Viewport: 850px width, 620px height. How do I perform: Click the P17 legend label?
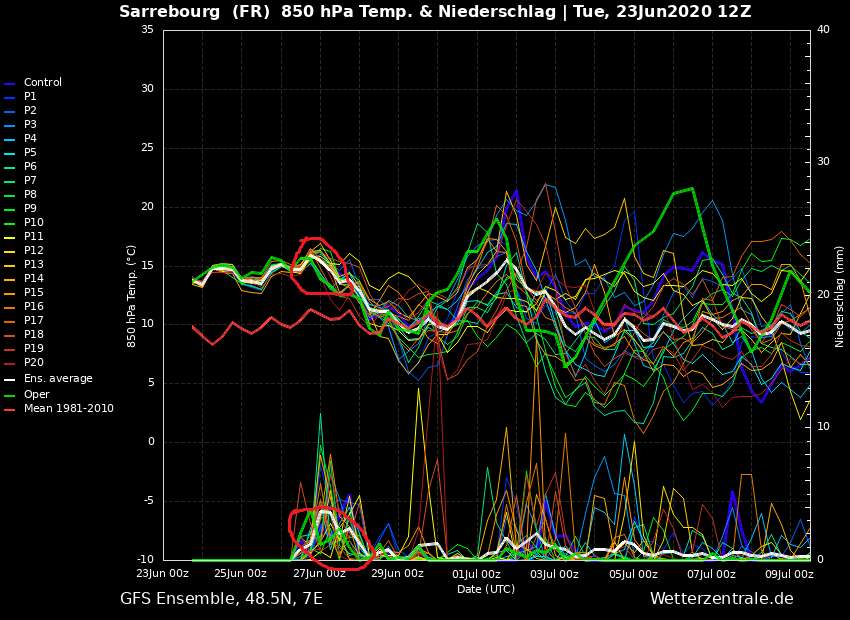(x=34, y=321)
